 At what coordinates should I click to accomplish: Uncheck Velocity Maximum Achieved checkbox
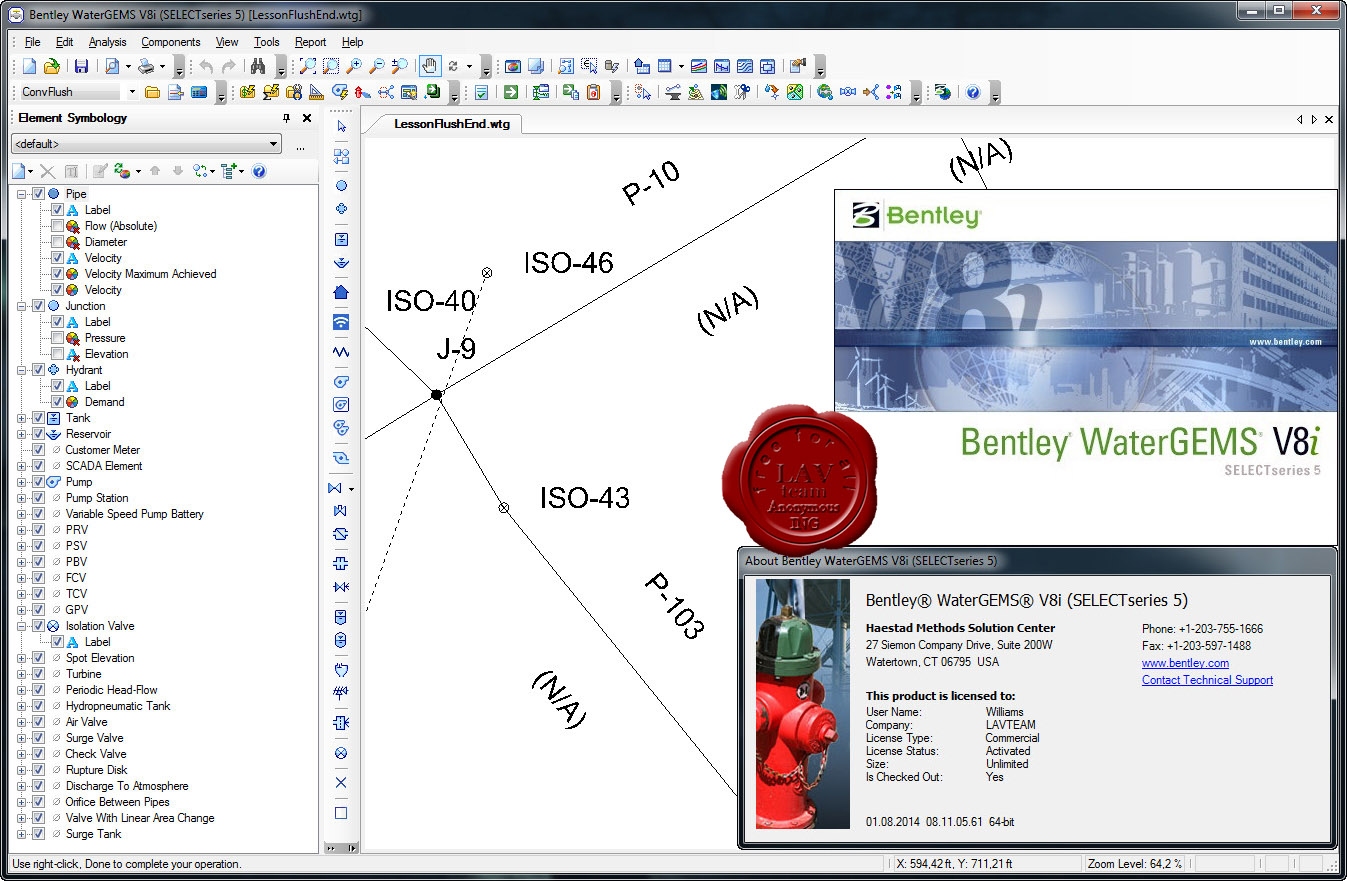57,274
